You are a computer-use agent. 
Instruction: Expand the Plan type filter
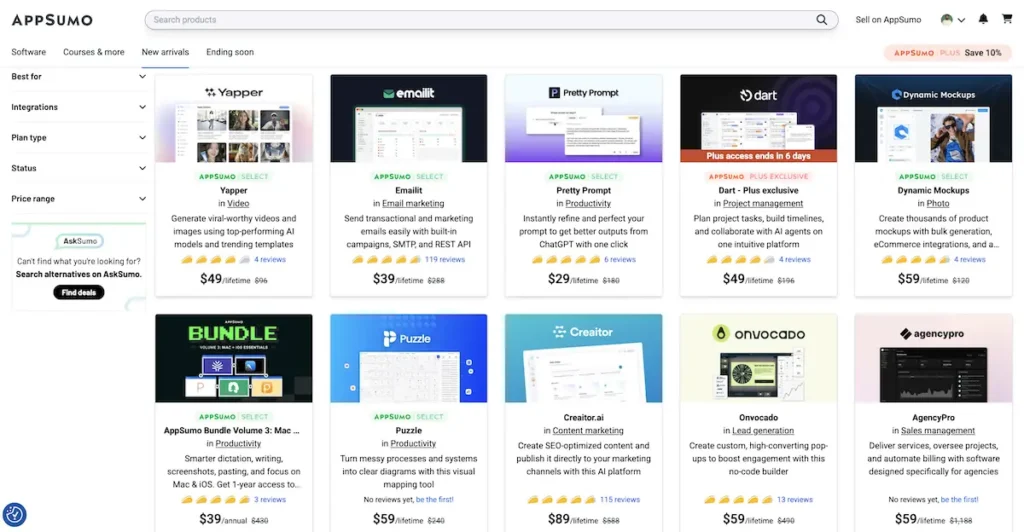coord(78,138)
